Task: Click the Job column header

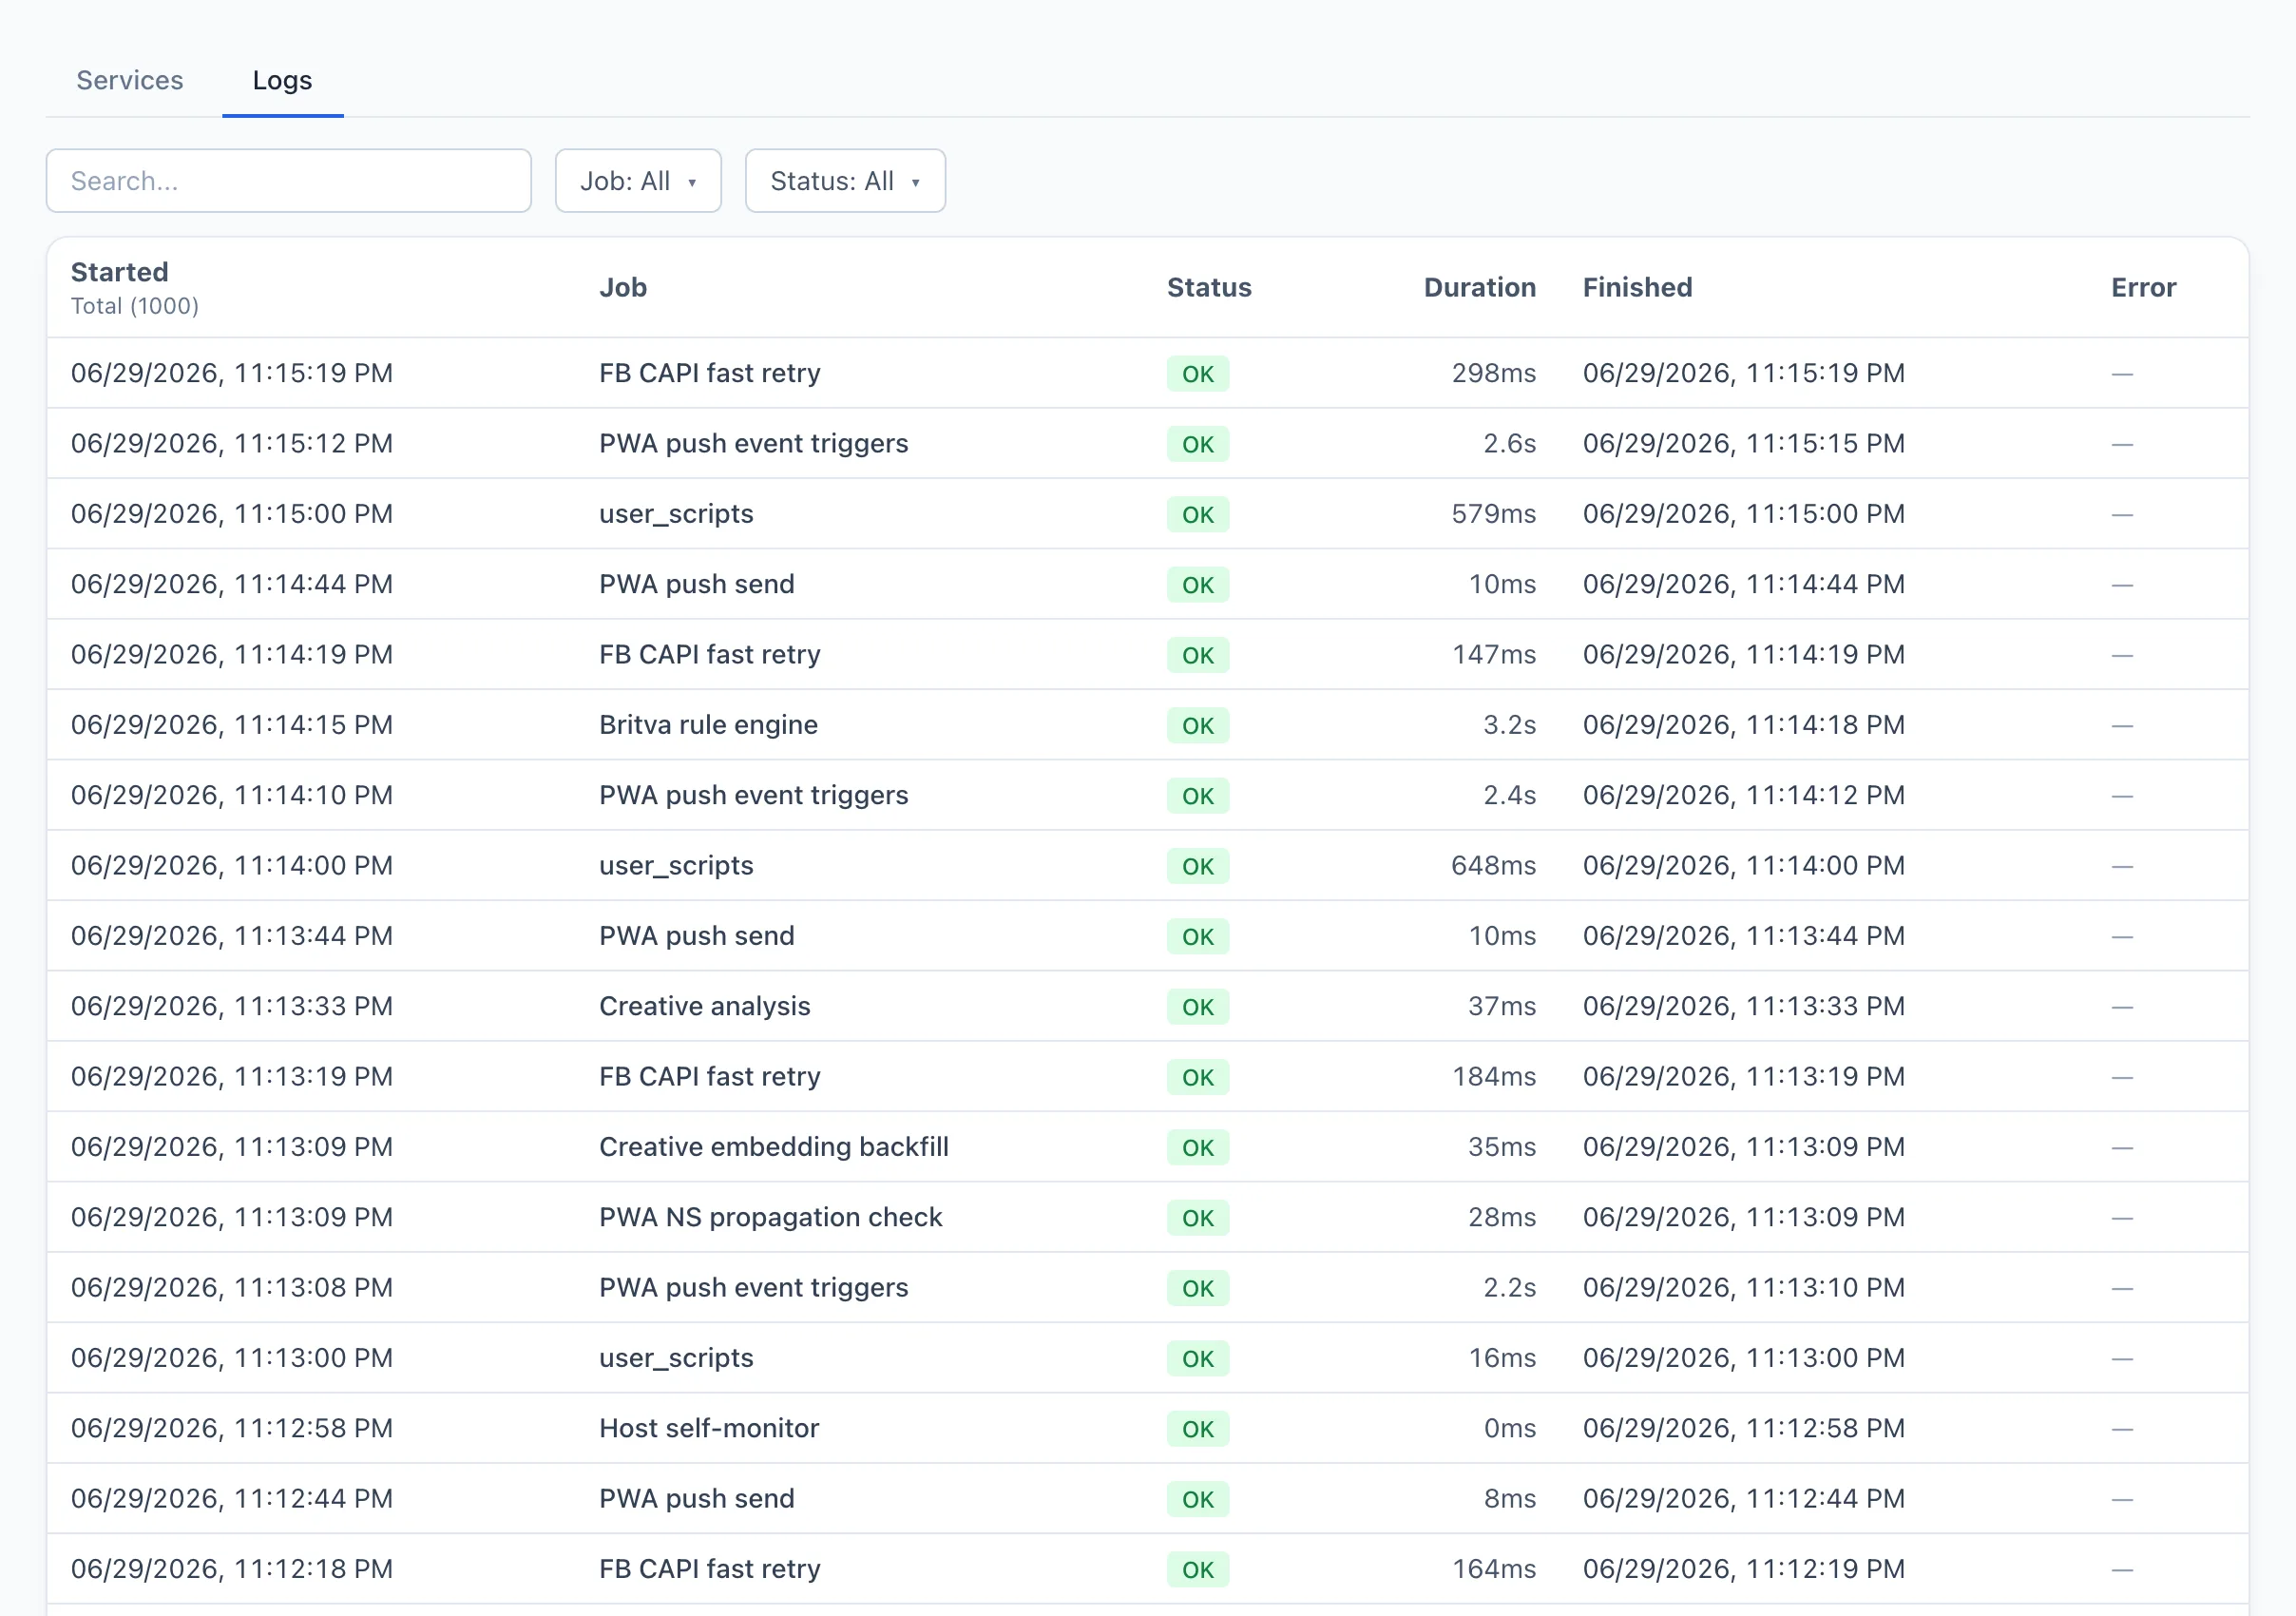Action: point(623,288)
